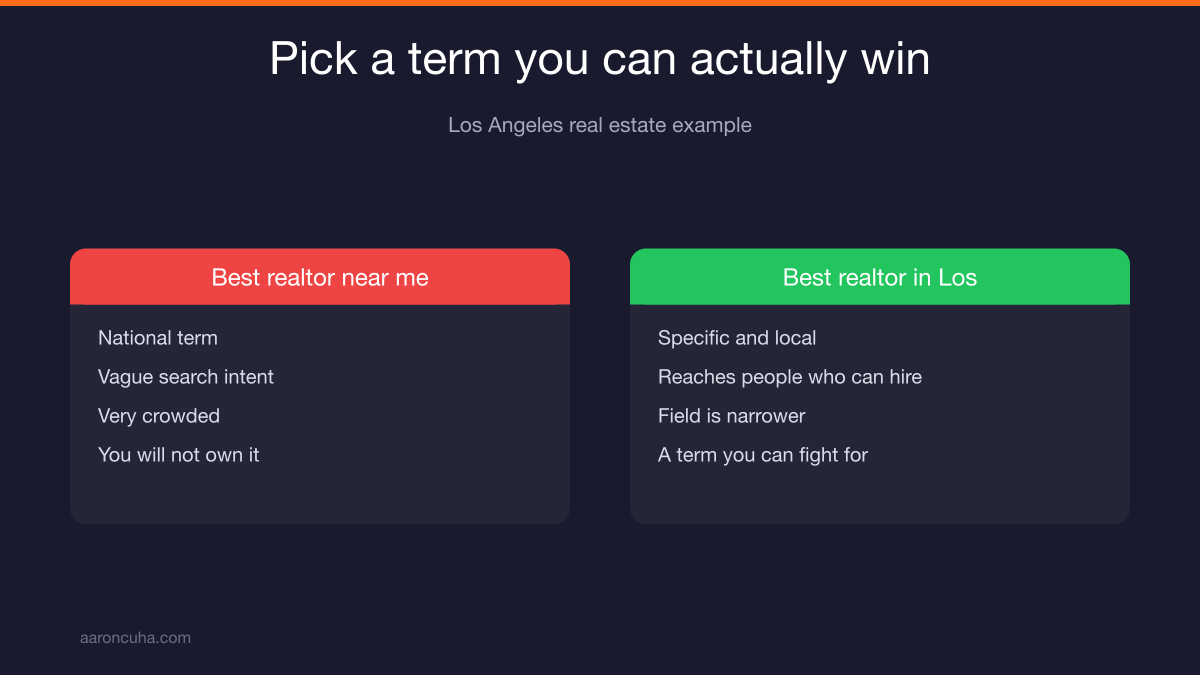Viewport: 1200px width, 675px height.
Task: Open the aaroncuha.com footer link
Action: point(135,637)
